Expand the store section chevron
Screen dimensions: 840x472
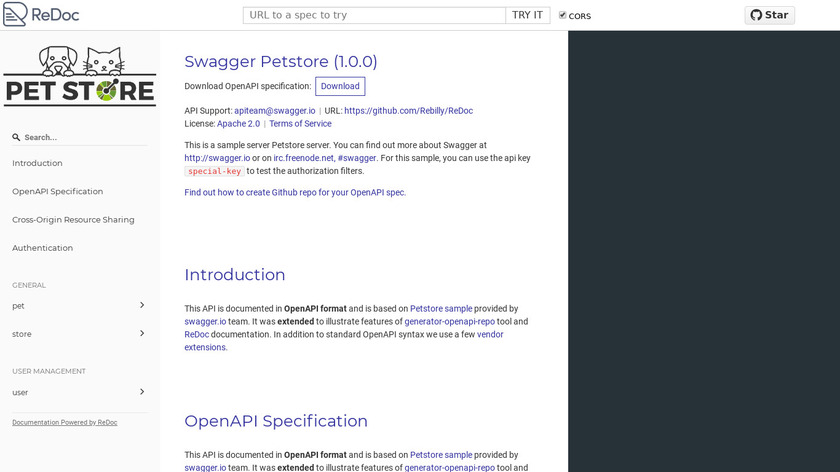pyautogui.click(x=142, y=333)
